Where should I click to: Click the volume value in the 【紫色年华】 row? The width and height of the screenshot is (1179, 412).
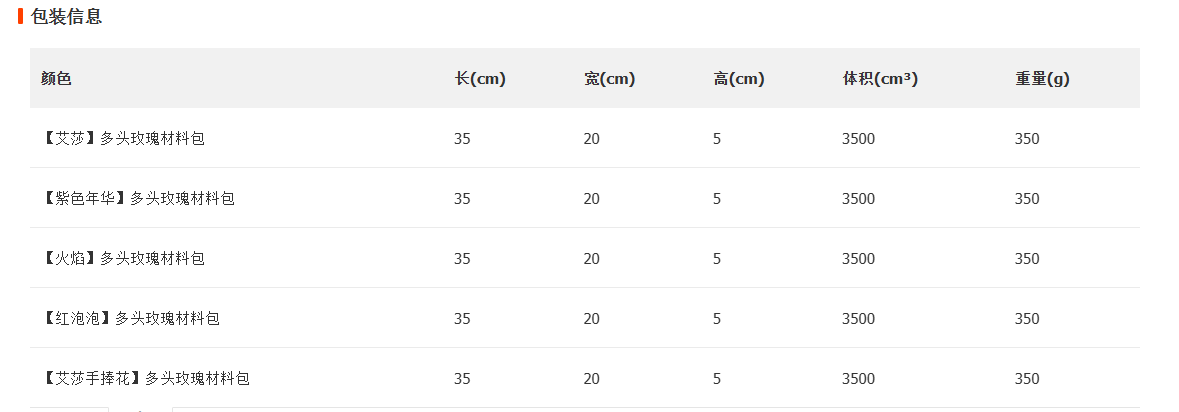tap(858, 199)
